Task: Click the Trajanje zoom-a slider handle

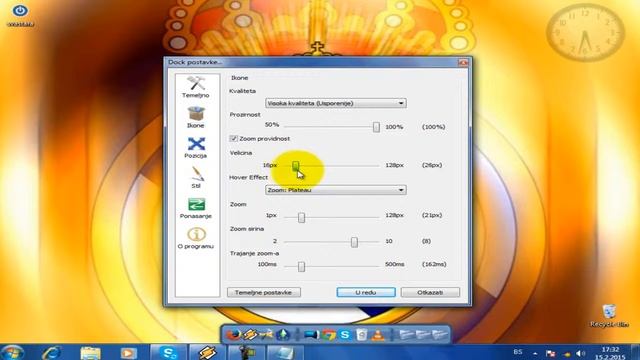Action: [301, 267]
